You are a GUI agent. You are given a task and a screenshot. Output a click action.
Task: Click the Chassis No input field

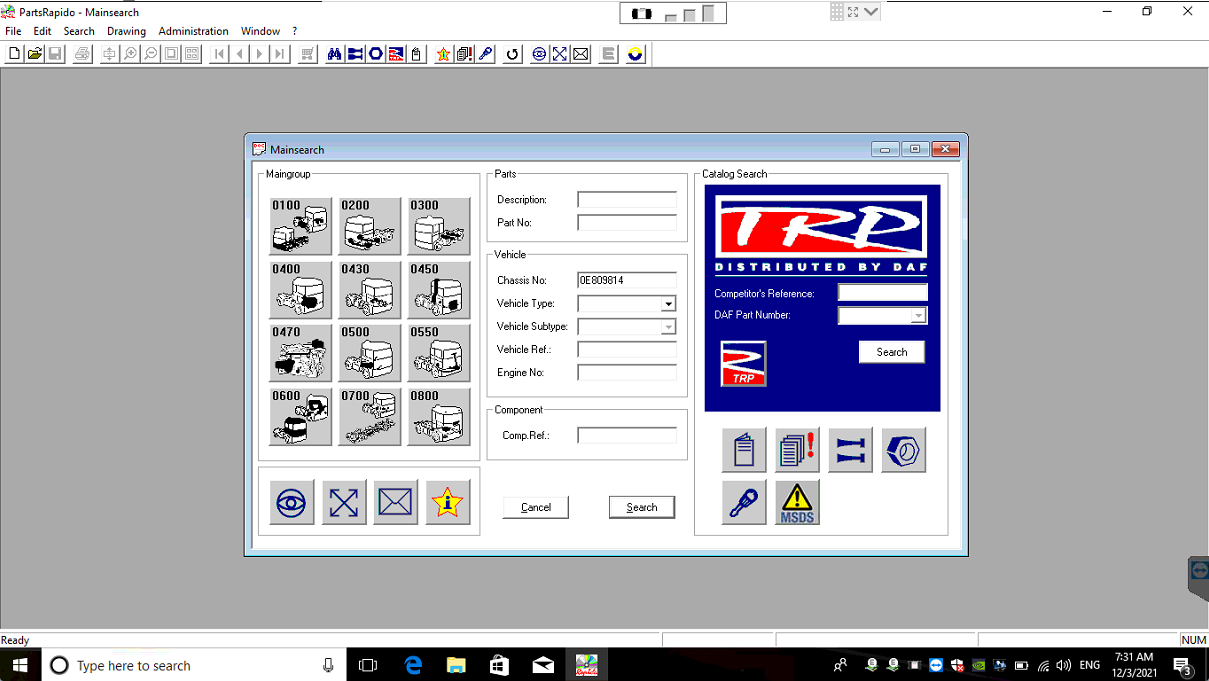pos(626,281)
